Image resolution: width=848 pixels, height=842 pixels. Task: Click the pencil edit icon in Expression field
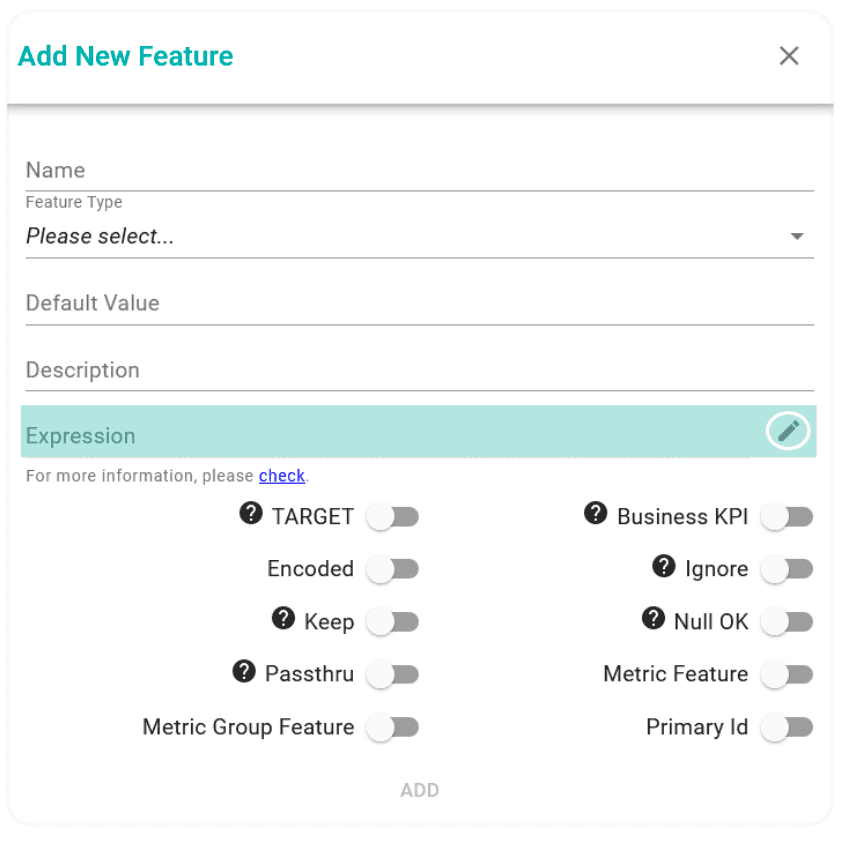tap(787, 431)
